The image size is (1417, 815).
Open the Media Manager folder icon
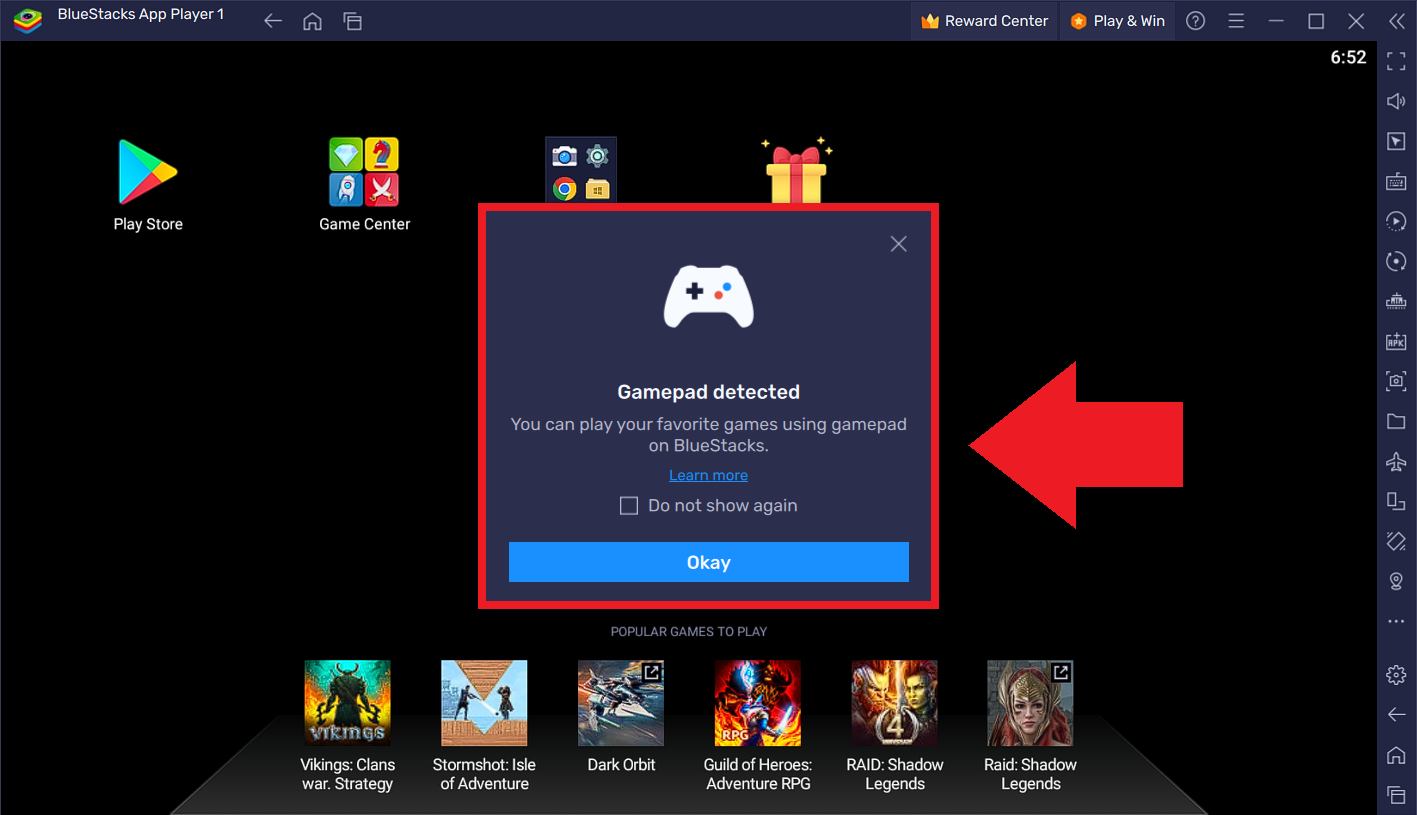(1395, 421)
